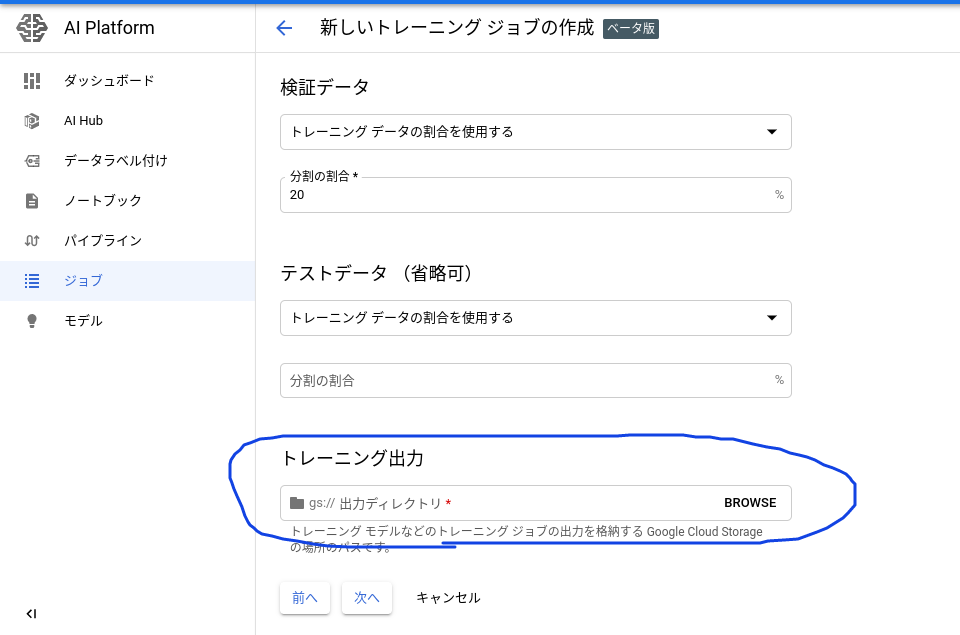Click the キャンセル button
Viewport: 960px width, 635px height.
(x=448, y=598)
